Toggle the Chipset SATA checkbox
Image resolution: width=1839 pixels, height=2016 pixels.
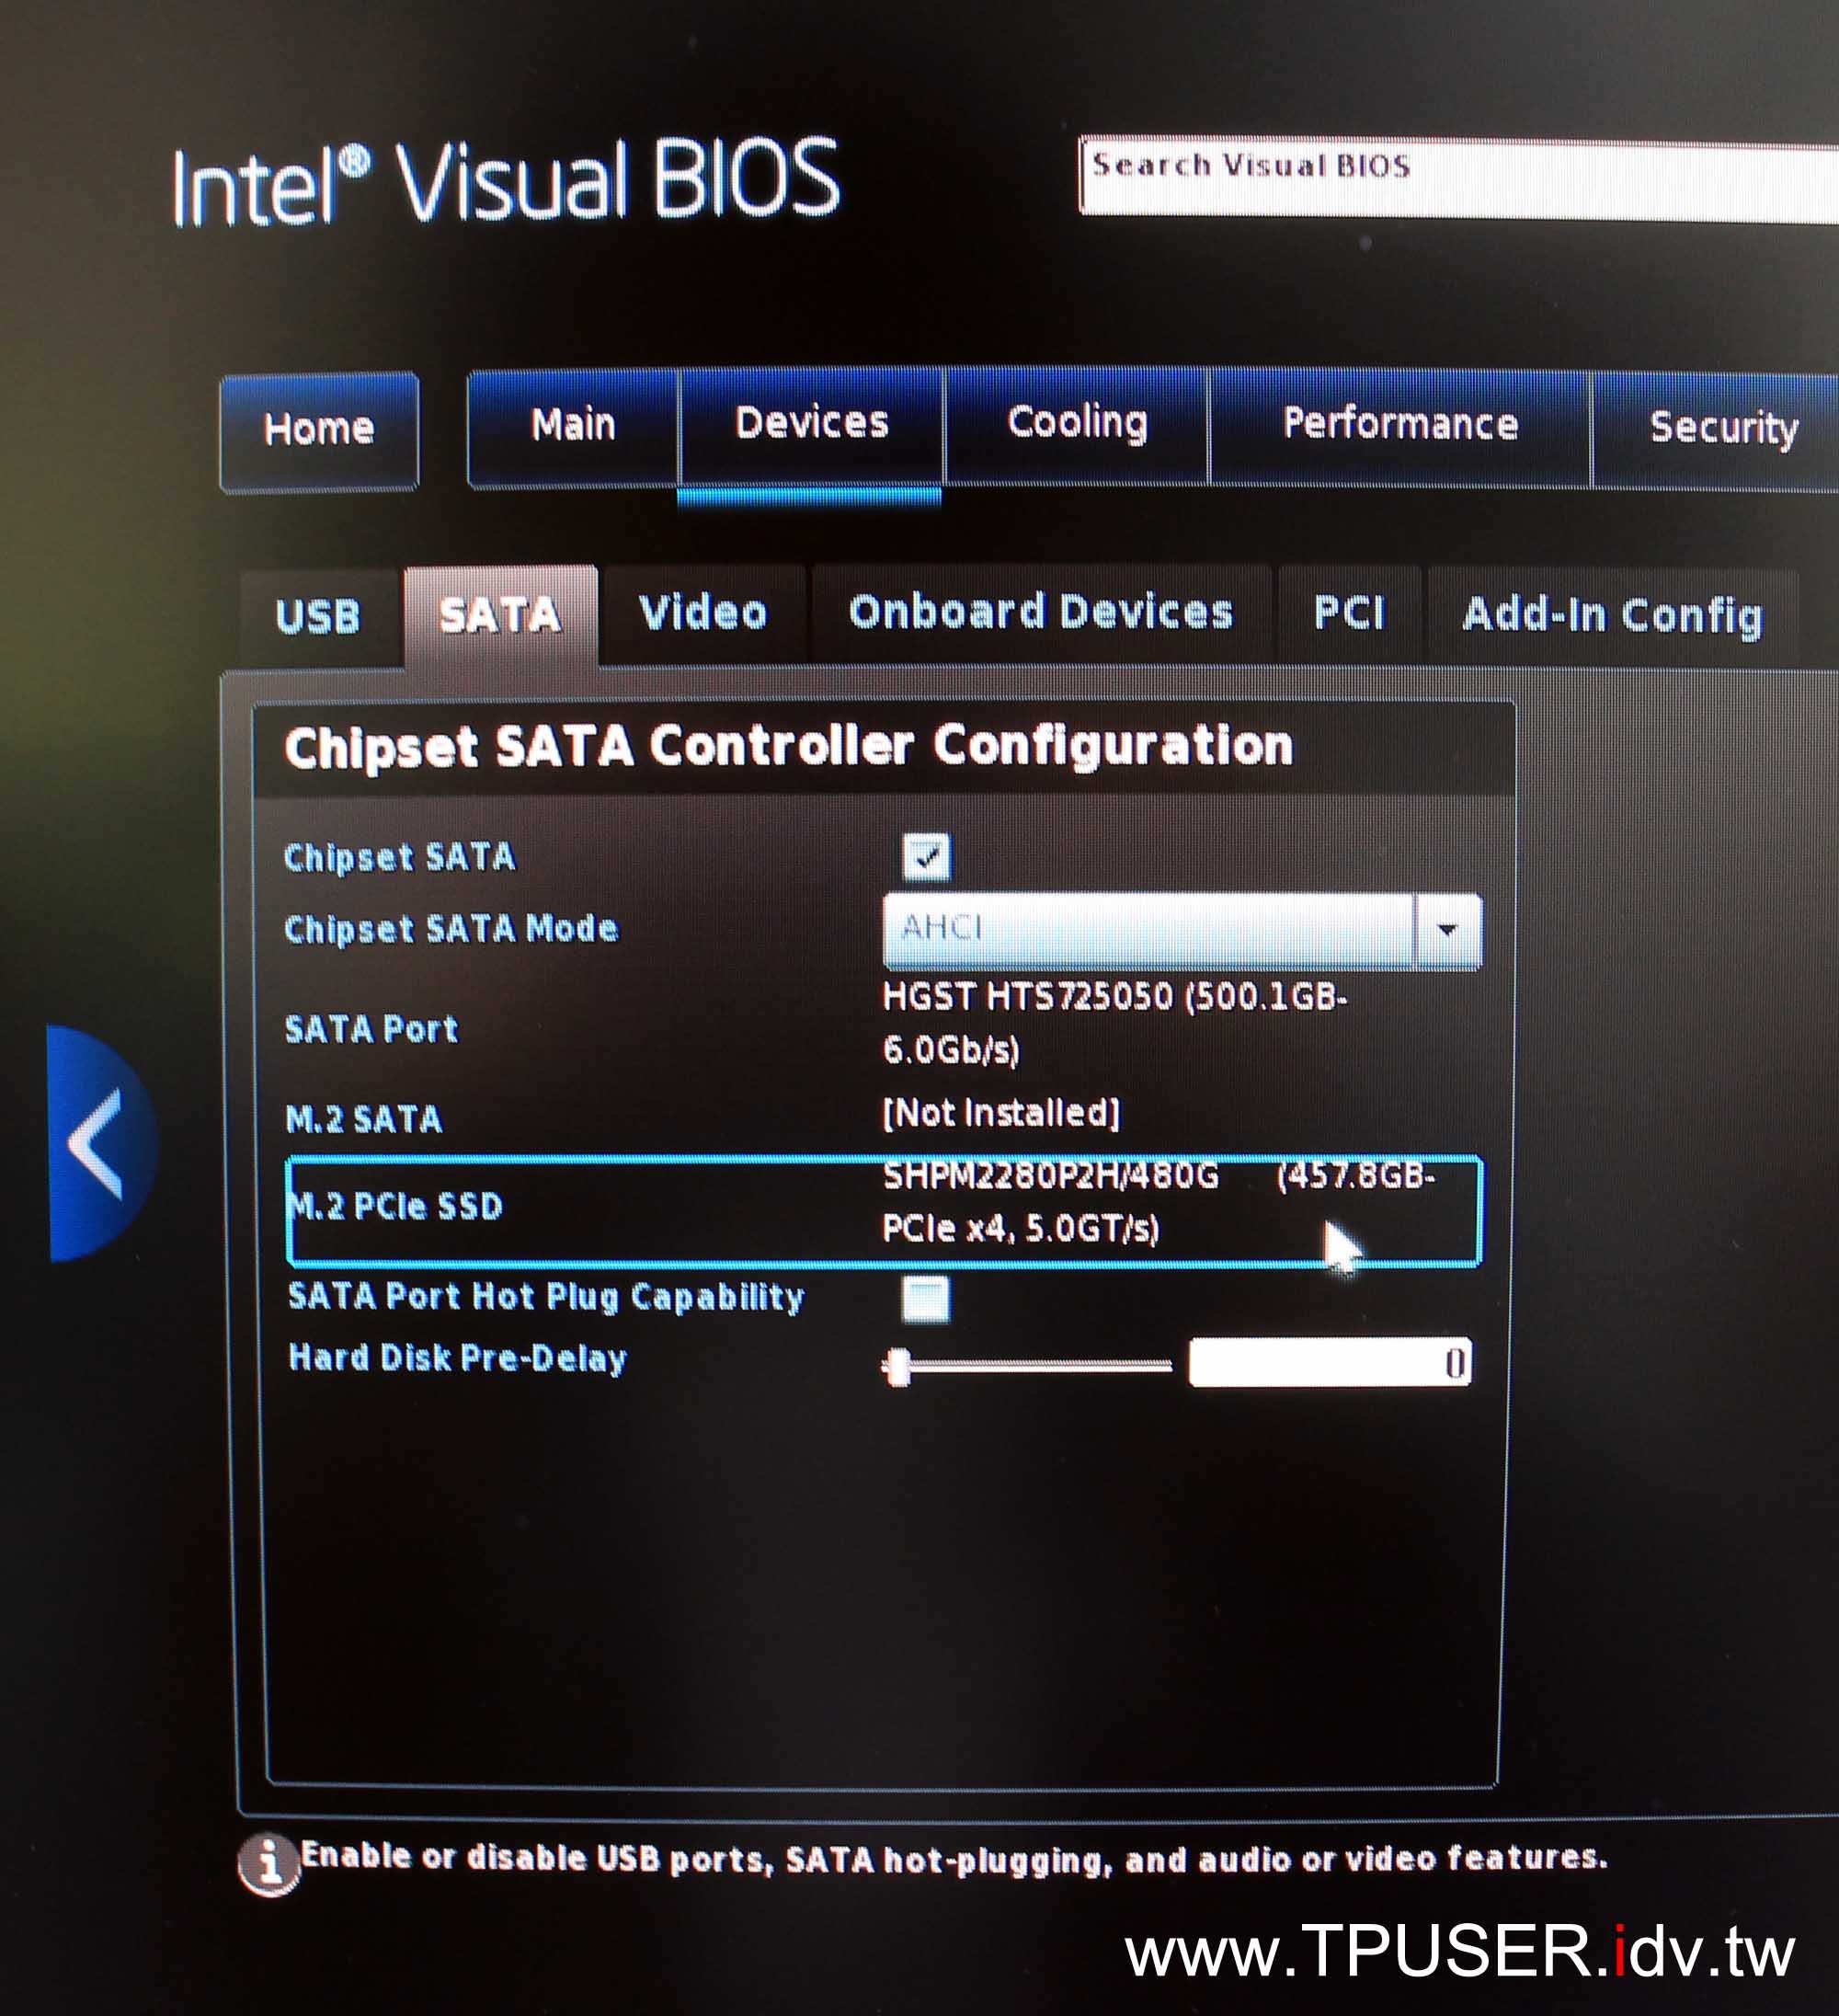pyautogui.click(x=926, y=857)
